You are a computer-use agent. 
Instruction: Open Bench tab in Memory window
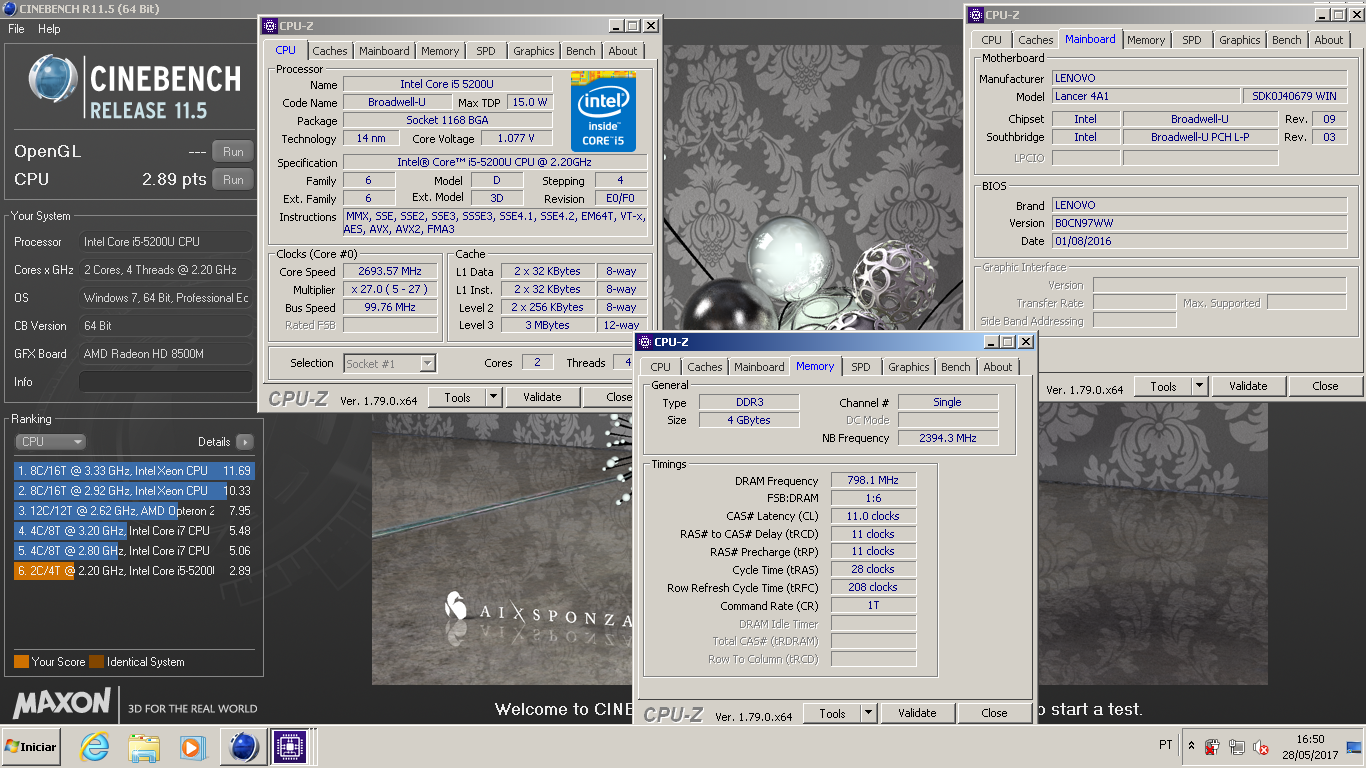955,367
